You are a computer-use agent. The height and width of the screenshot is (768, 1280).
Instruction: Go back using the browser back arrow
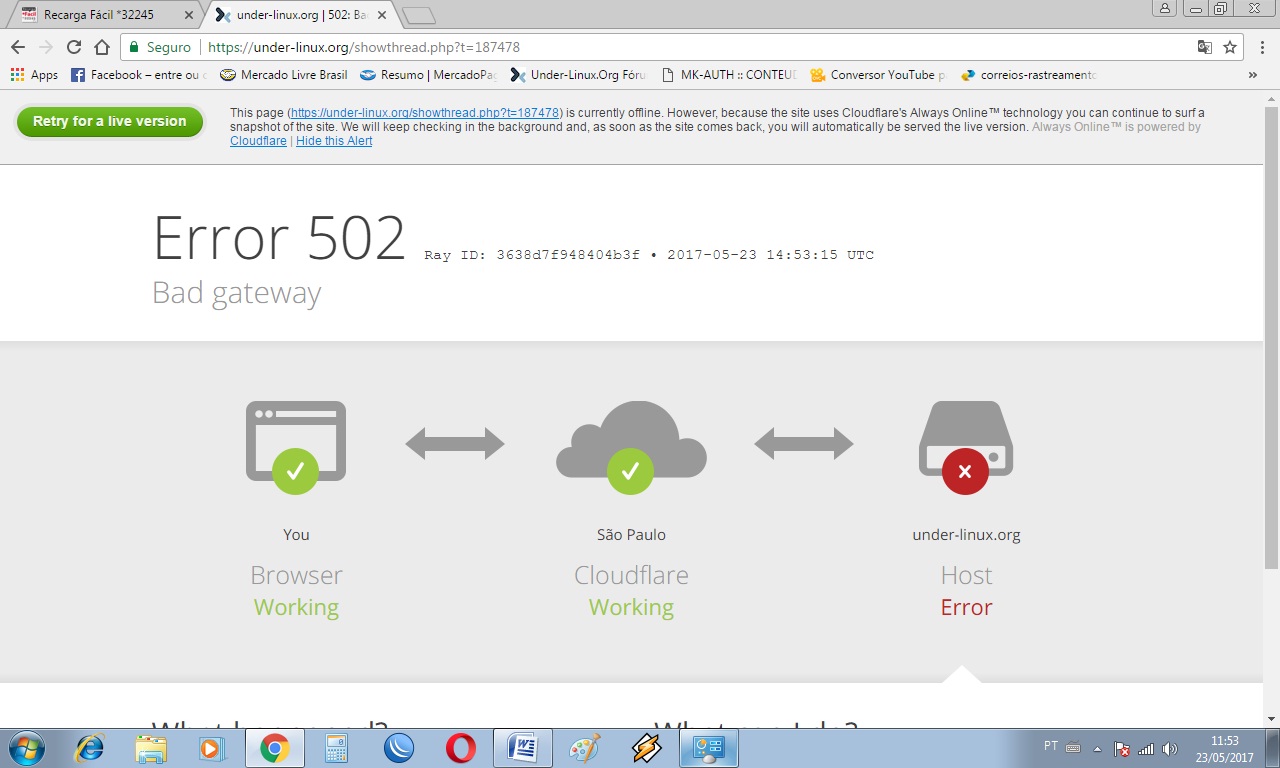18,47
